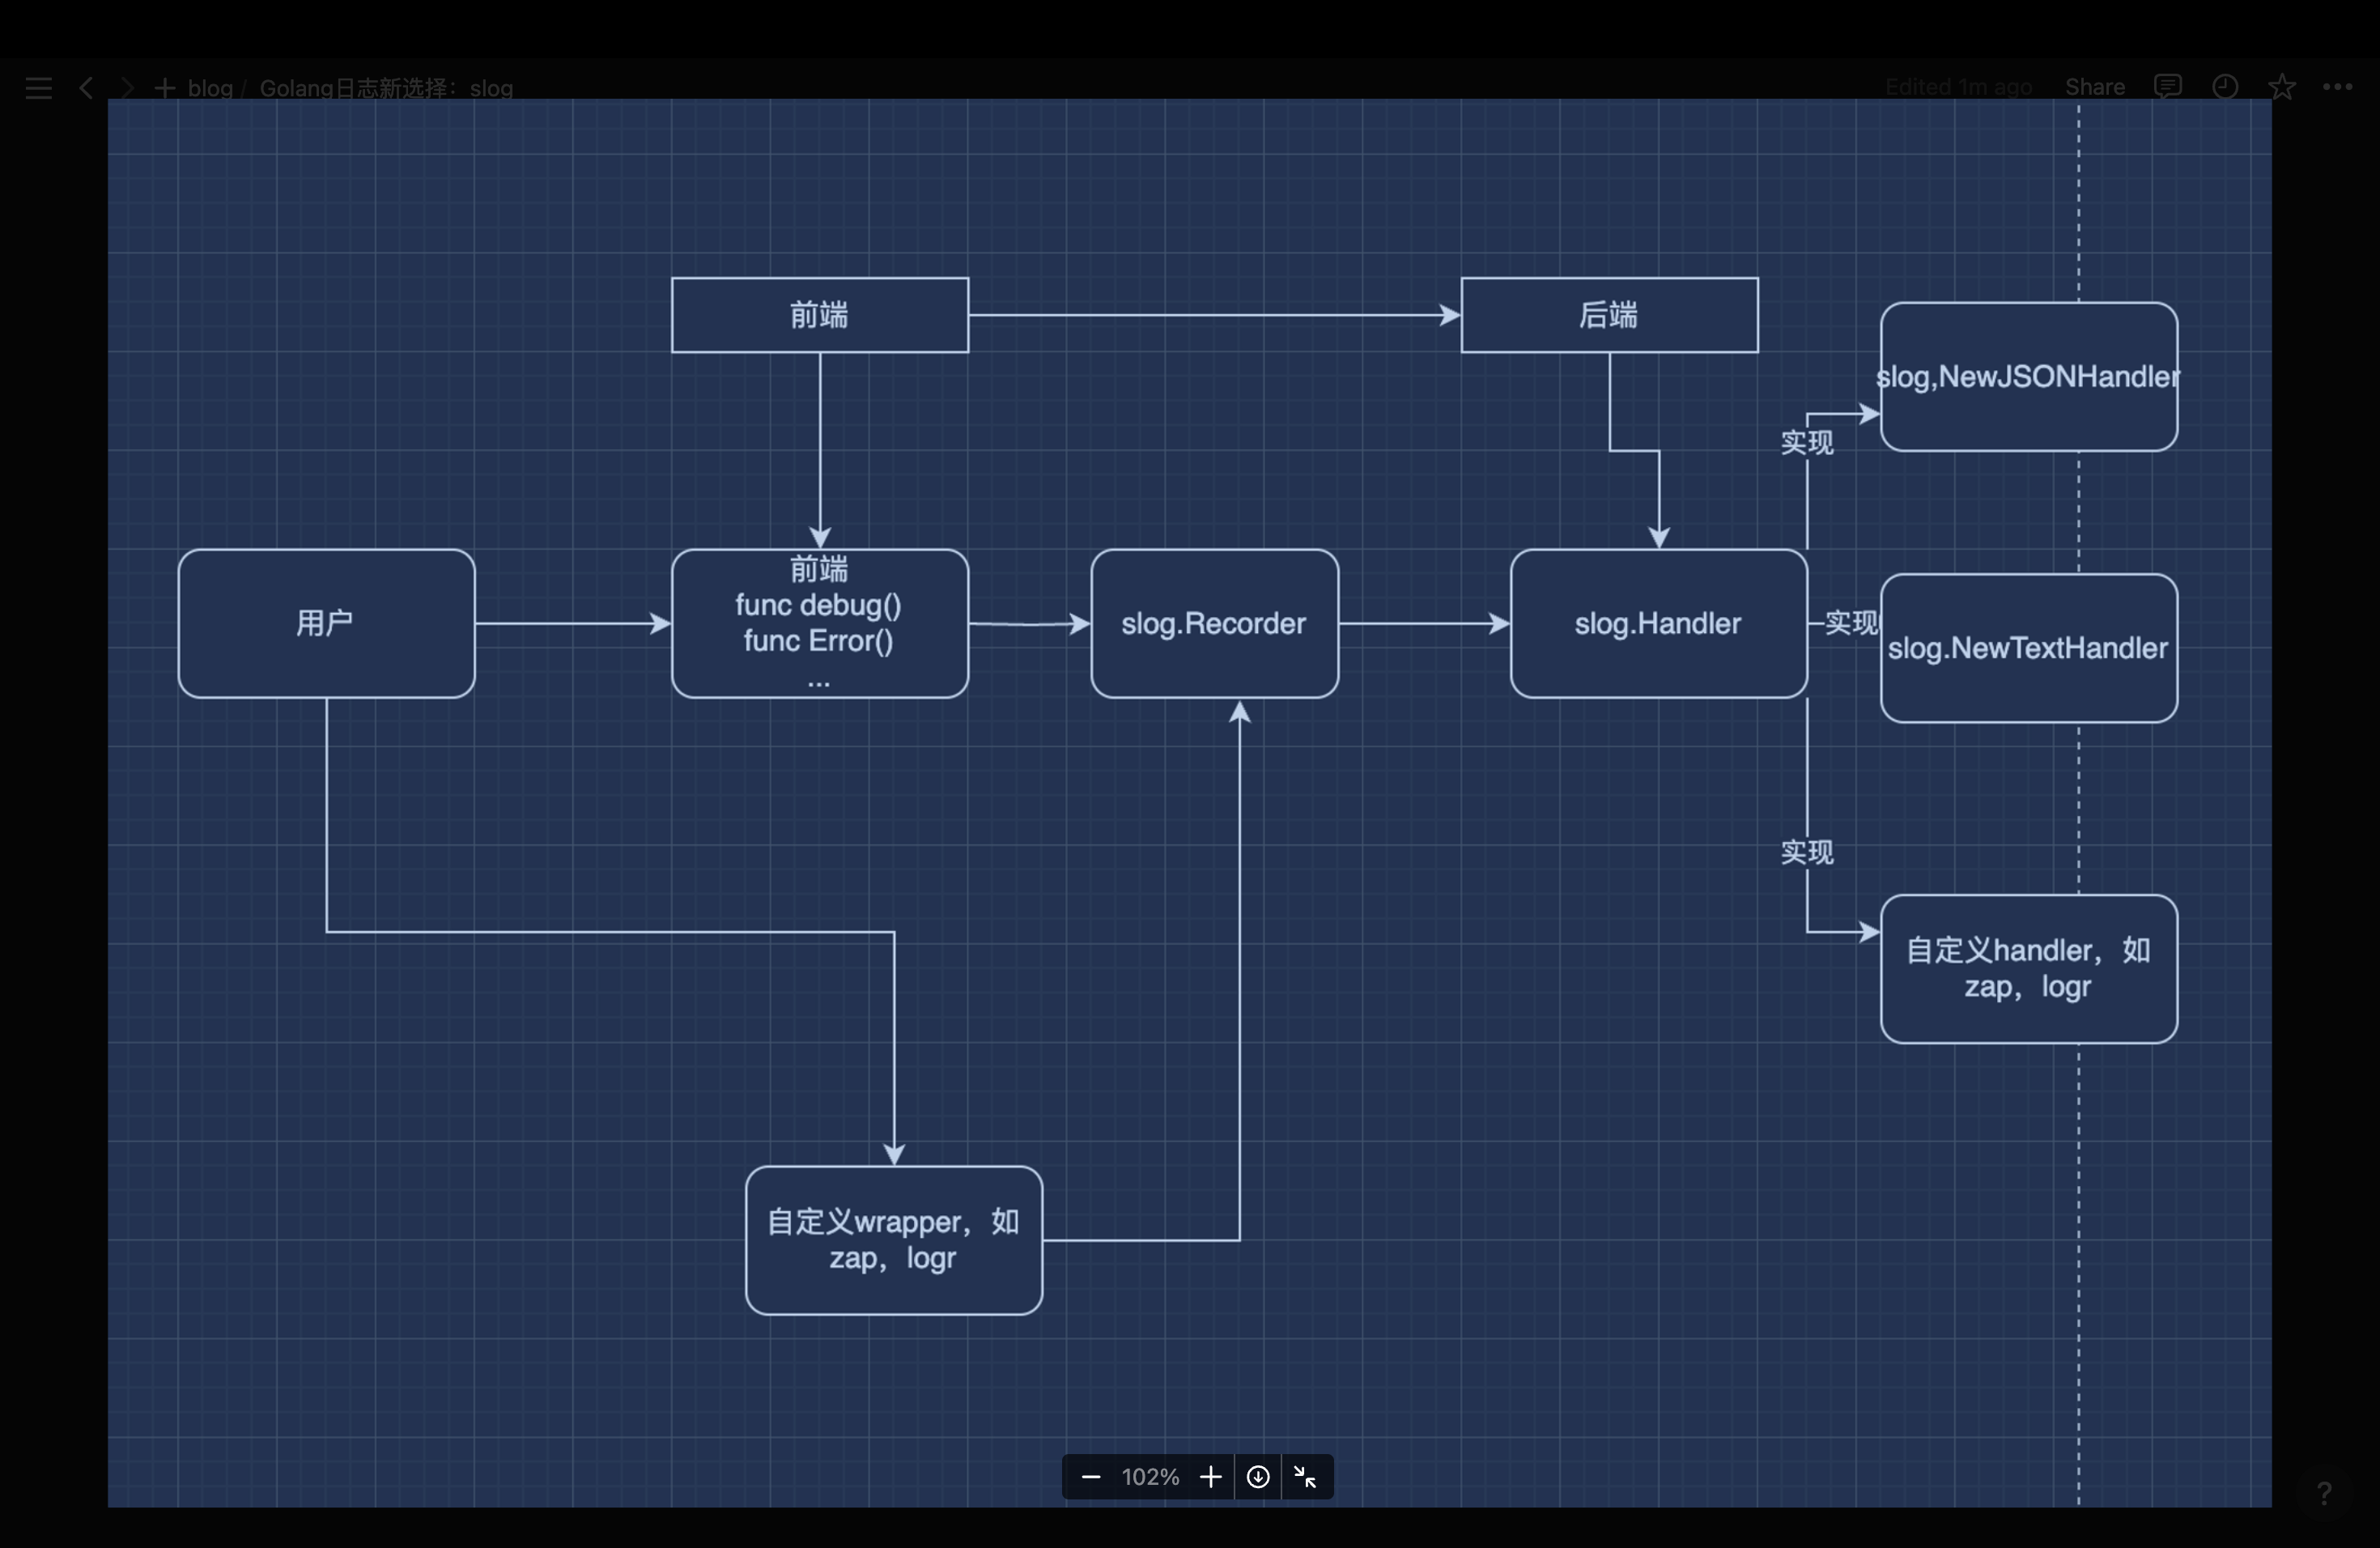Click the 用户 node in the diagram
The height and width of the screenshot is (1548, 2380).
pos(326,623)
